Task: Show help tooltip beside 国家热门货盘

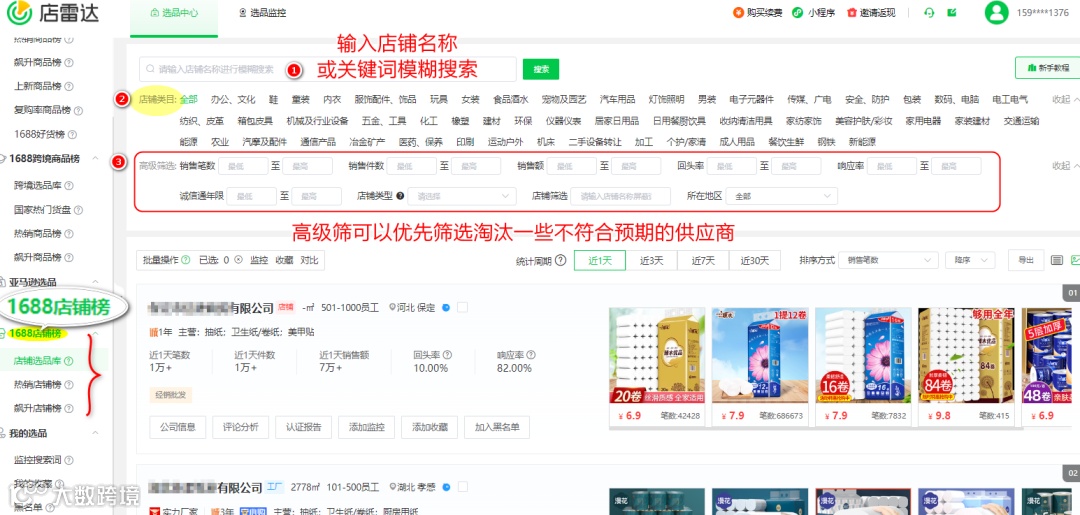Action: coord(78,209)
